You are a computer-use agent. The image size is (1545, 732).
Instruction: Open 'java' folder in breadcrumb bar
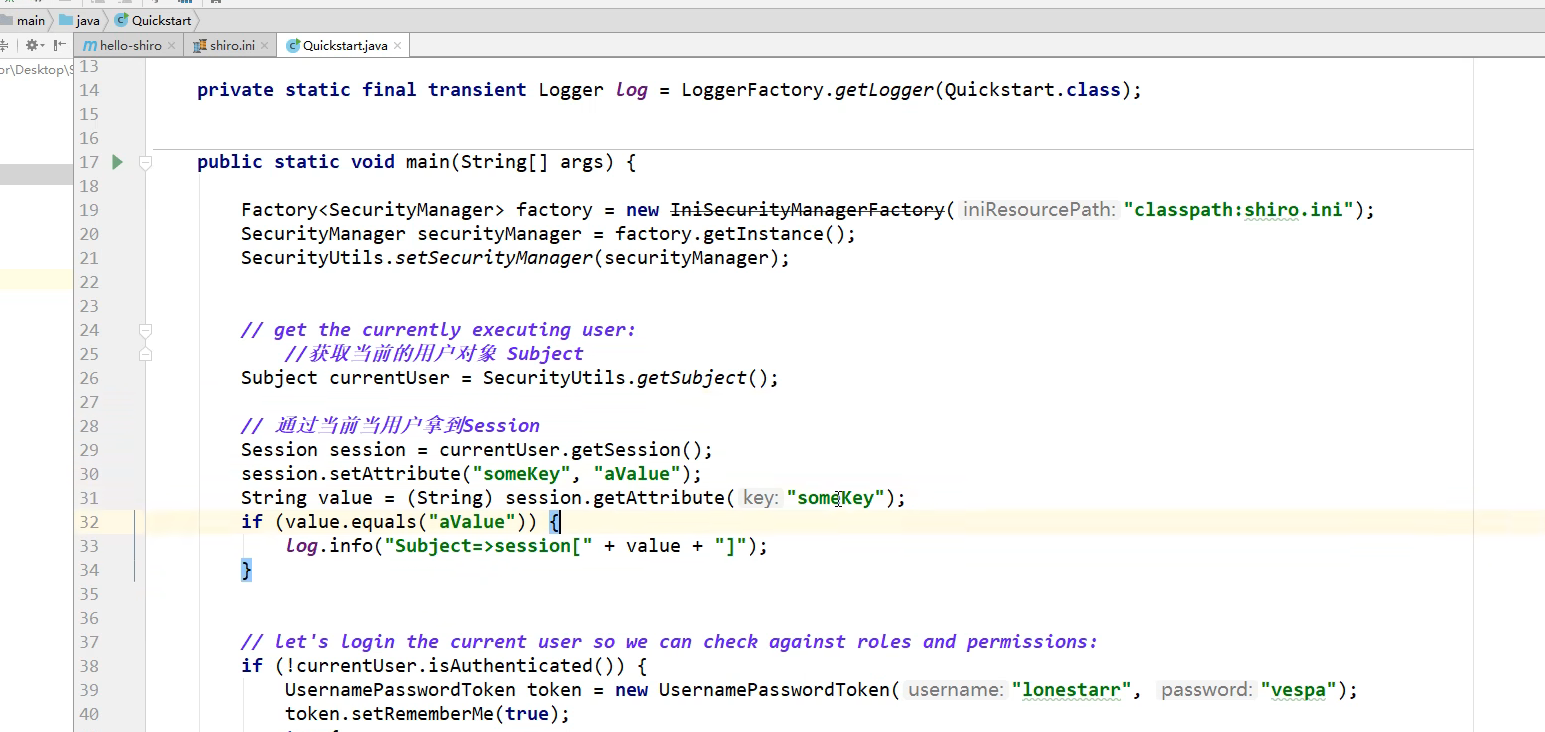80,20
